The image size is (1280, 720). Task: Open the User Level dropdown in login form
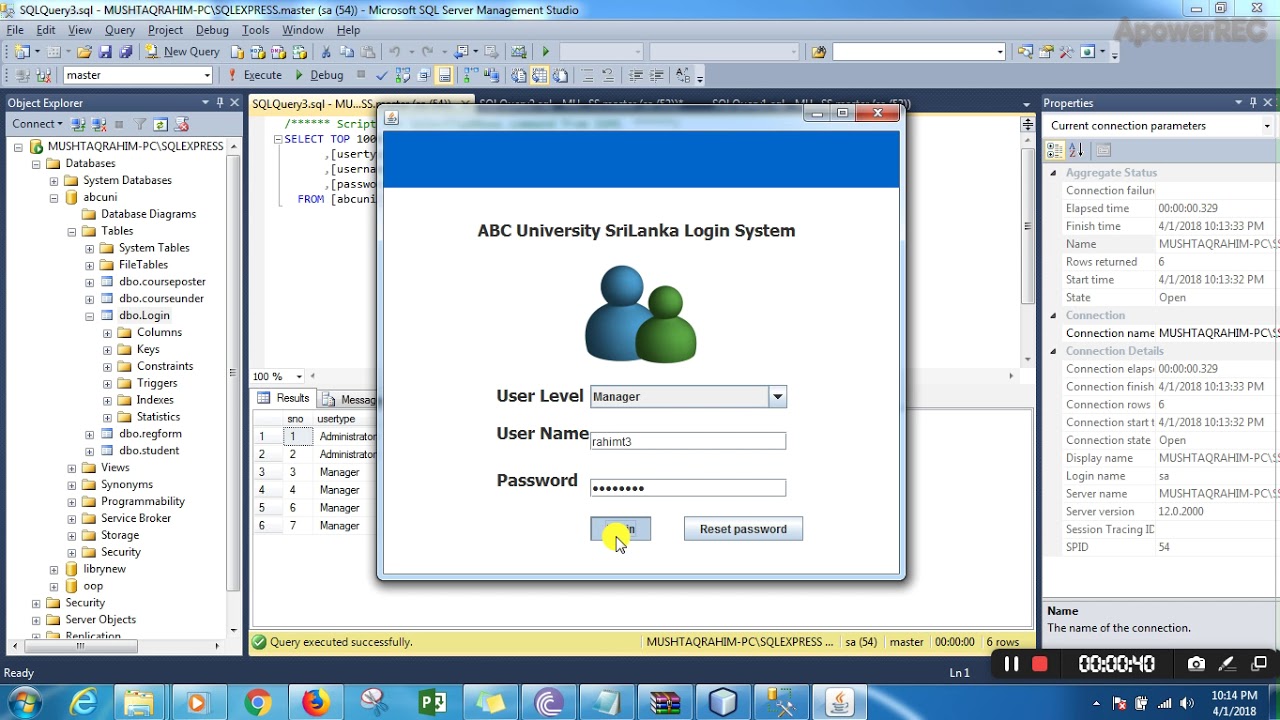click(777, 397)
